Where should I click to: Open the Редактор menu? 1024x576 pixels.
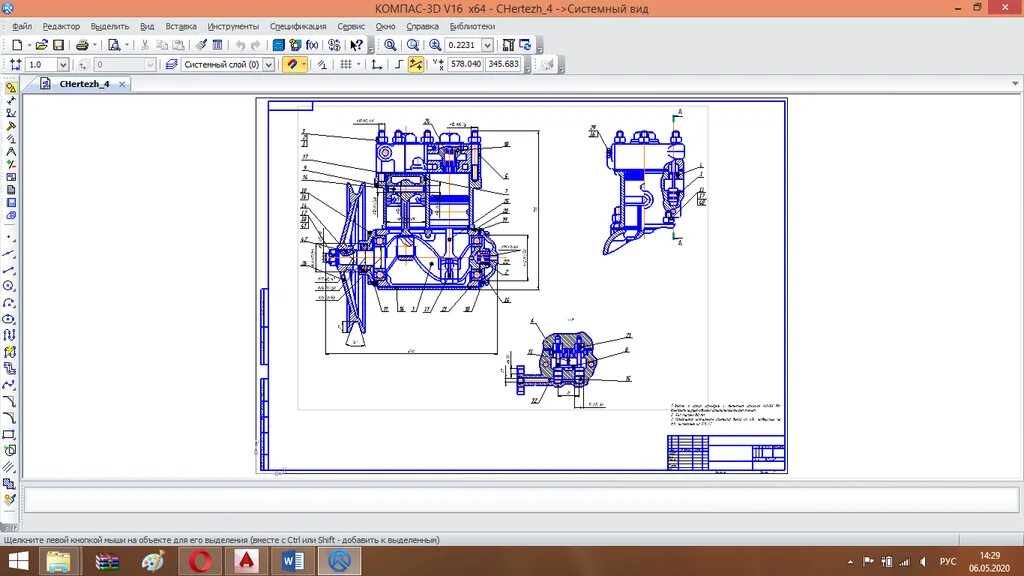coord(61,26)
